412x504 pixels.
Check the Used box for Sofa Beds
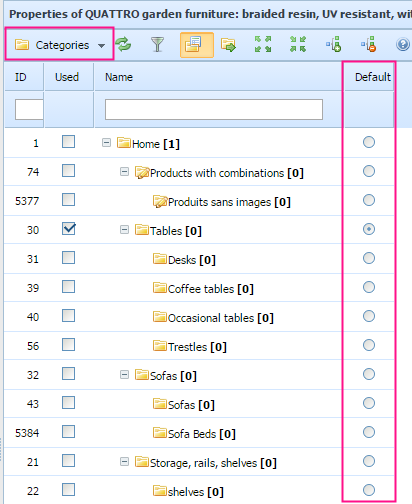point(68,432)
